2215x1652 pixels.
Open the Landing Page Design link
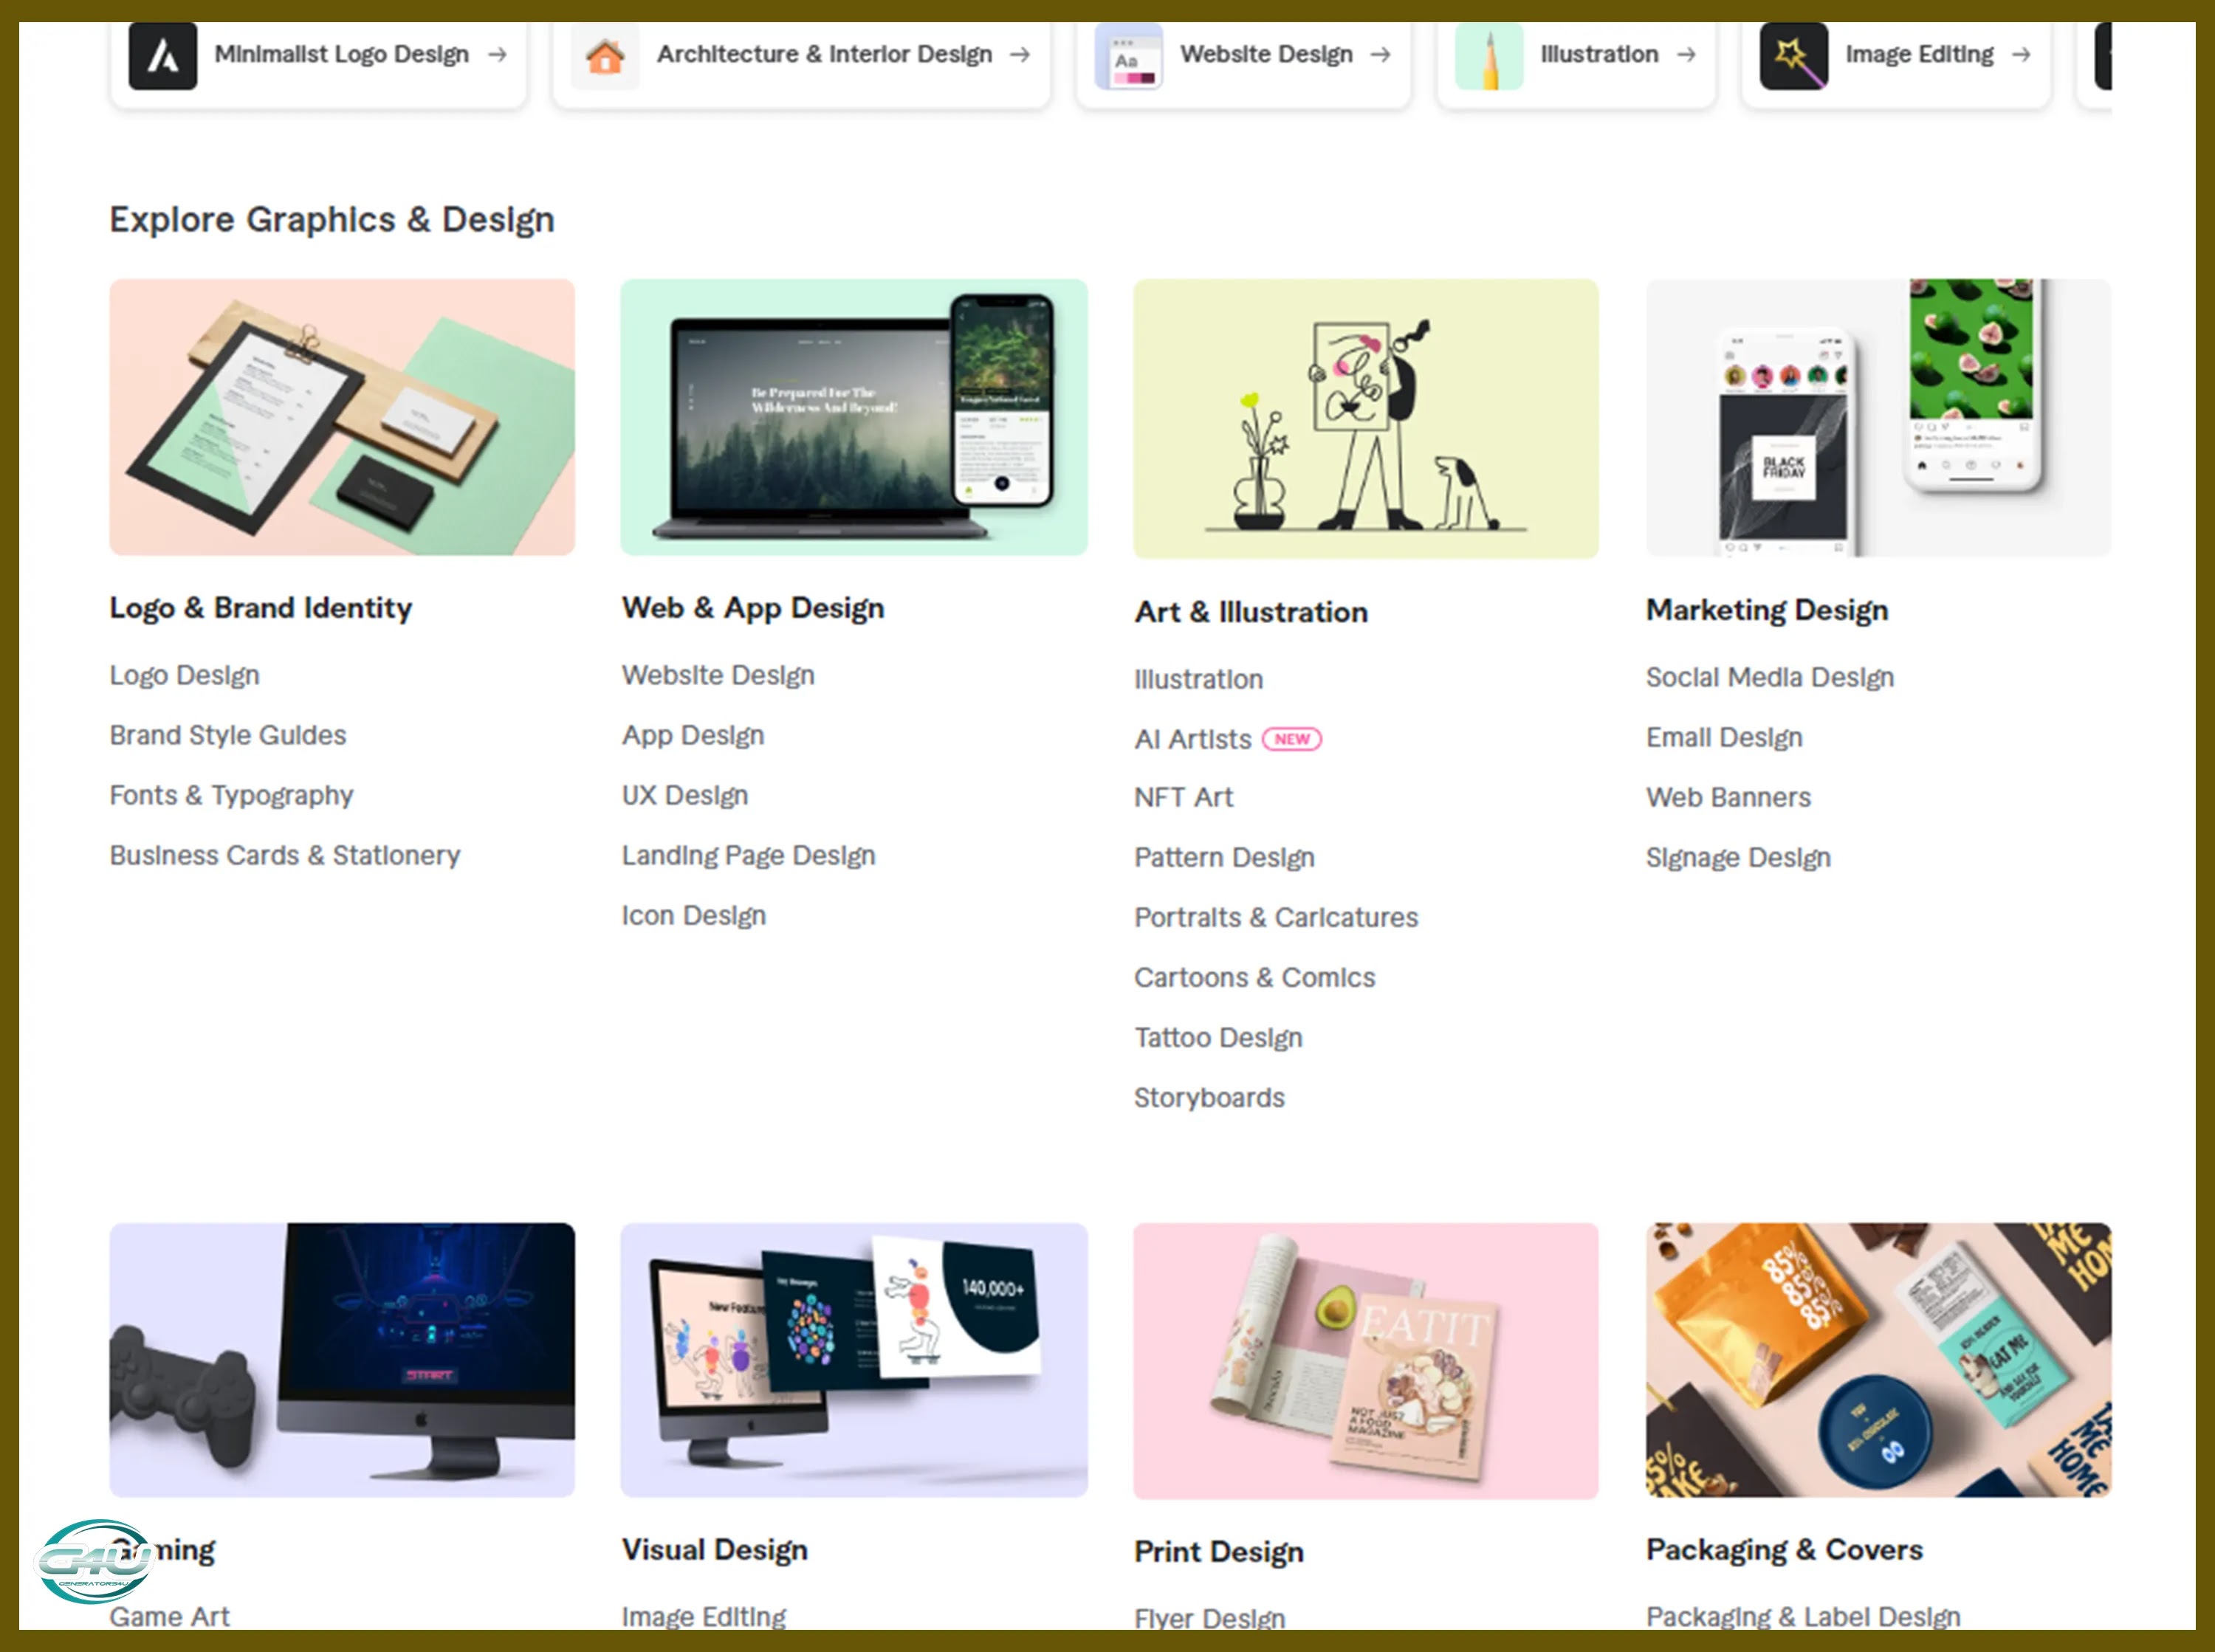click(749, 856)
